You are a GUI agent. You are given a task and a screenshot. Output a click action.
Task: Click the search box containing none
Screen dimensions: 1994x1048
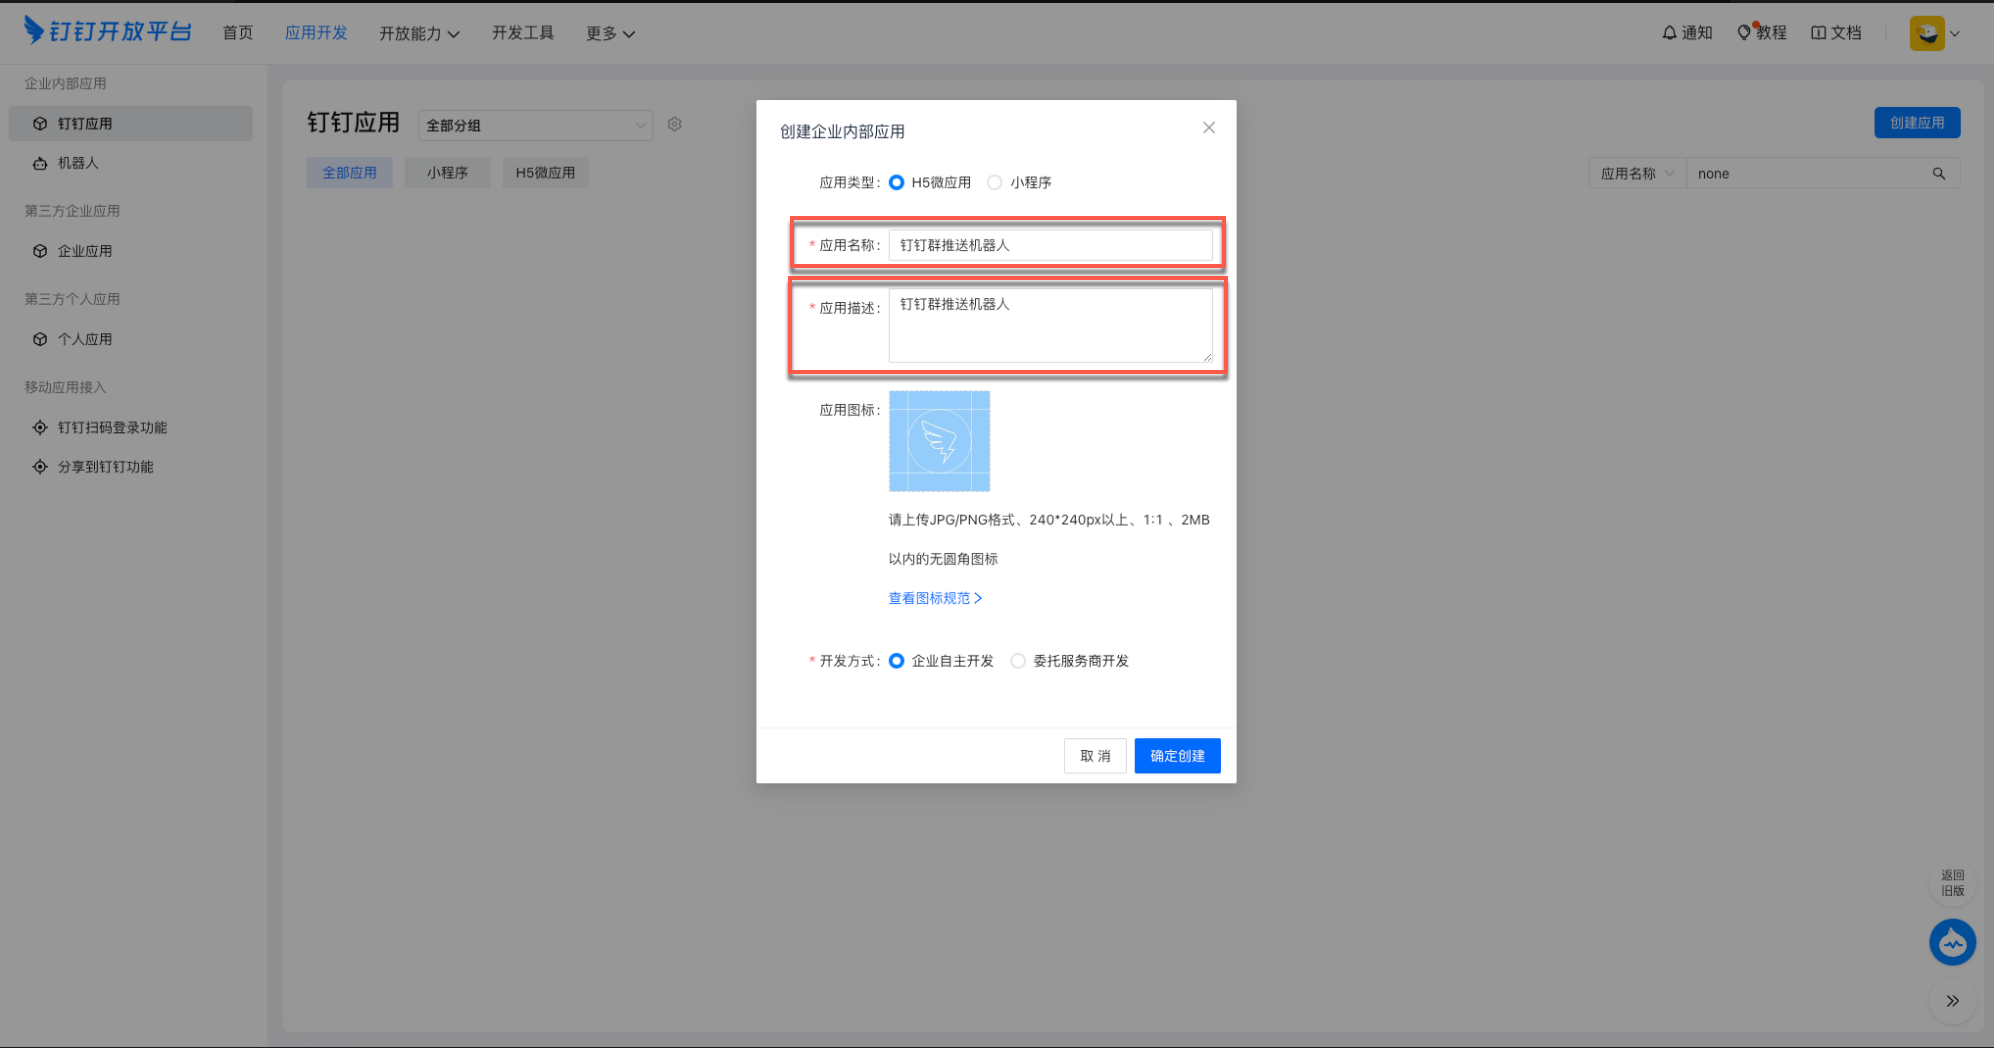(x=1823, y=174)
